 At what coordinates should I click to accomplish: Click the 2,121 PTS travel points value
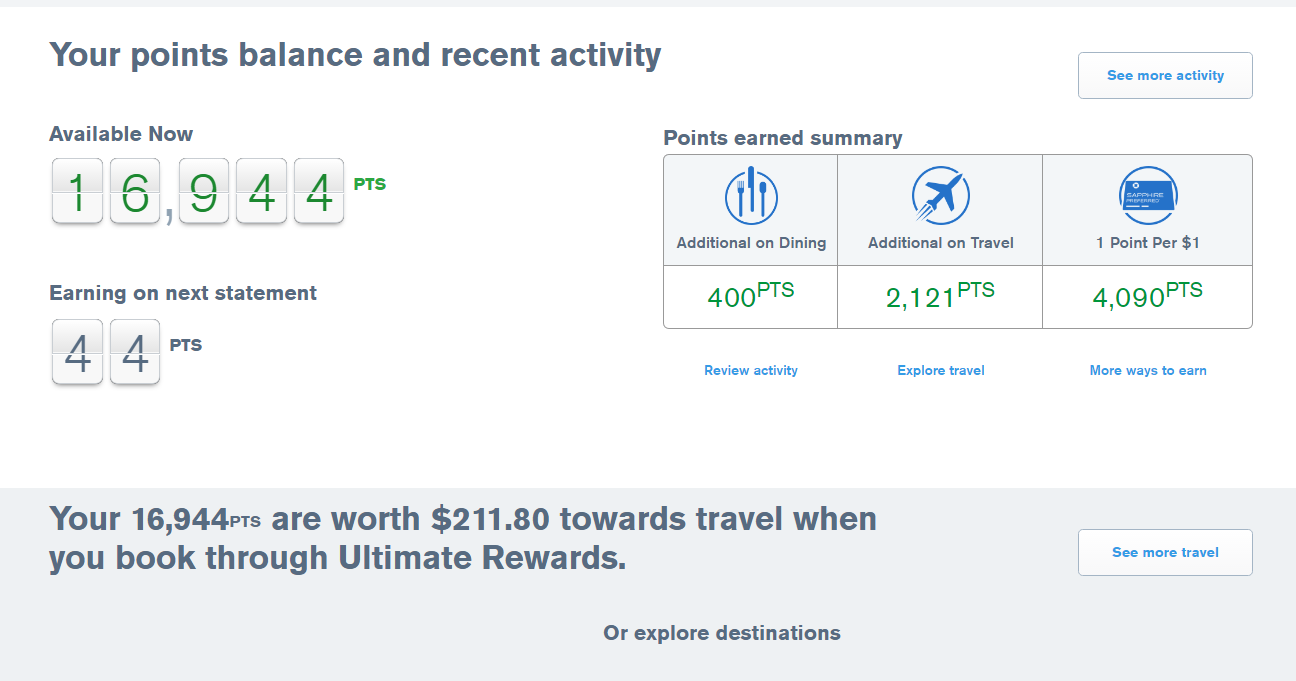940,296
